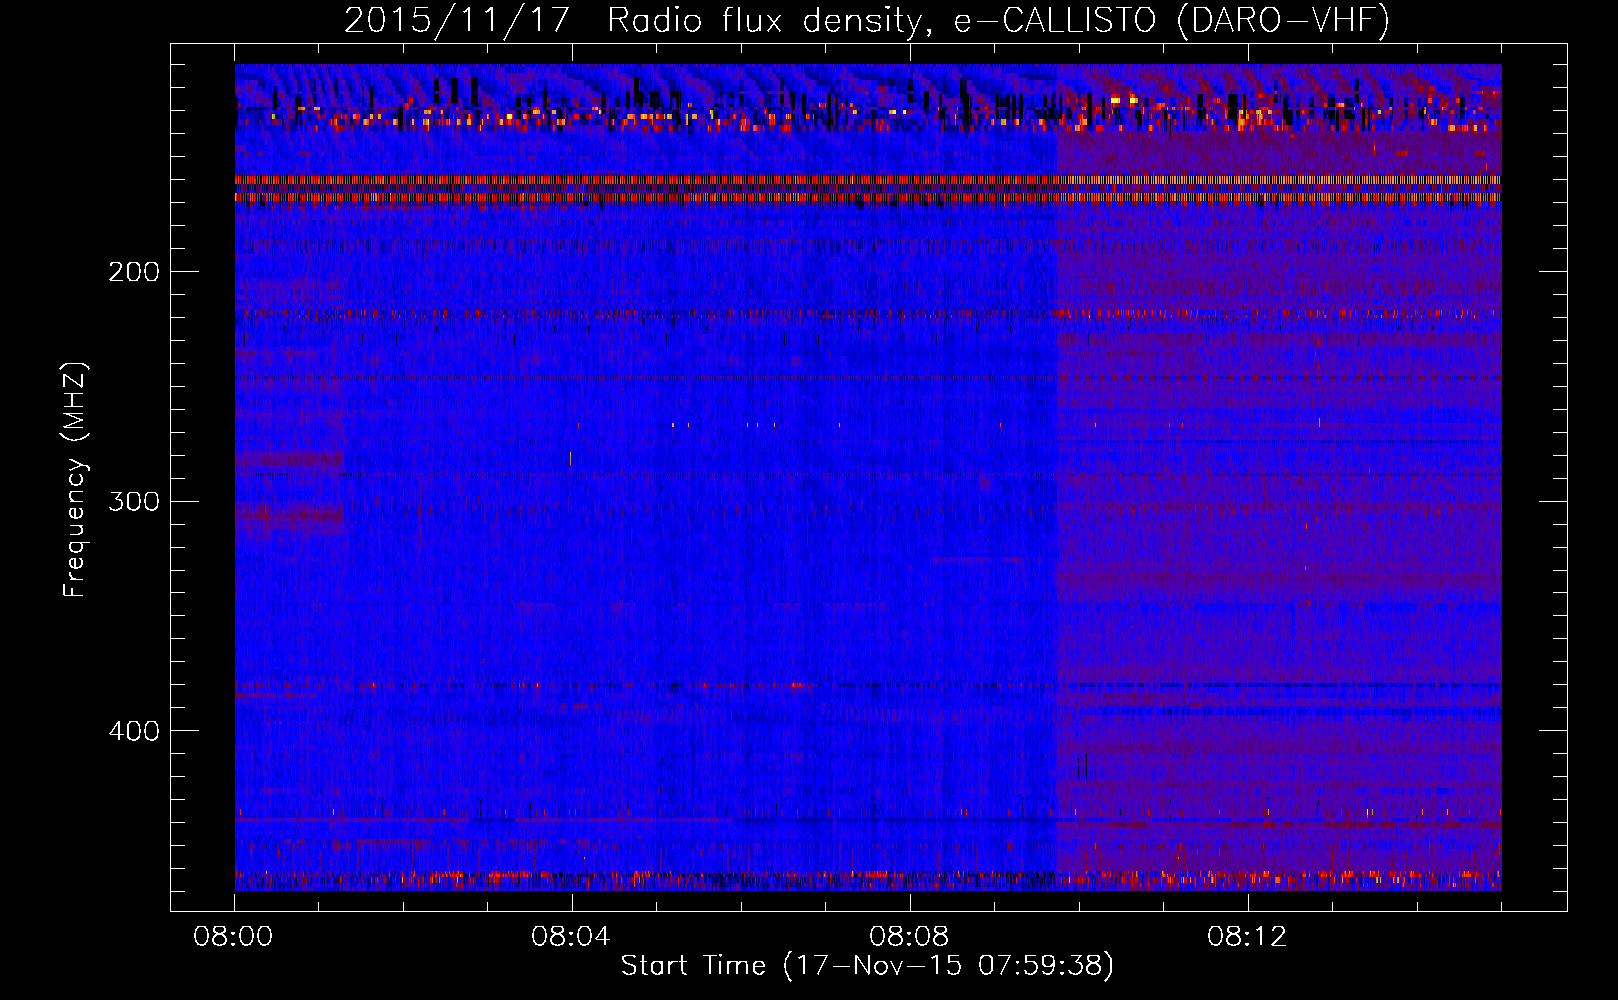
Task: Click the 08:12 time tick label
Action: 1247,937
